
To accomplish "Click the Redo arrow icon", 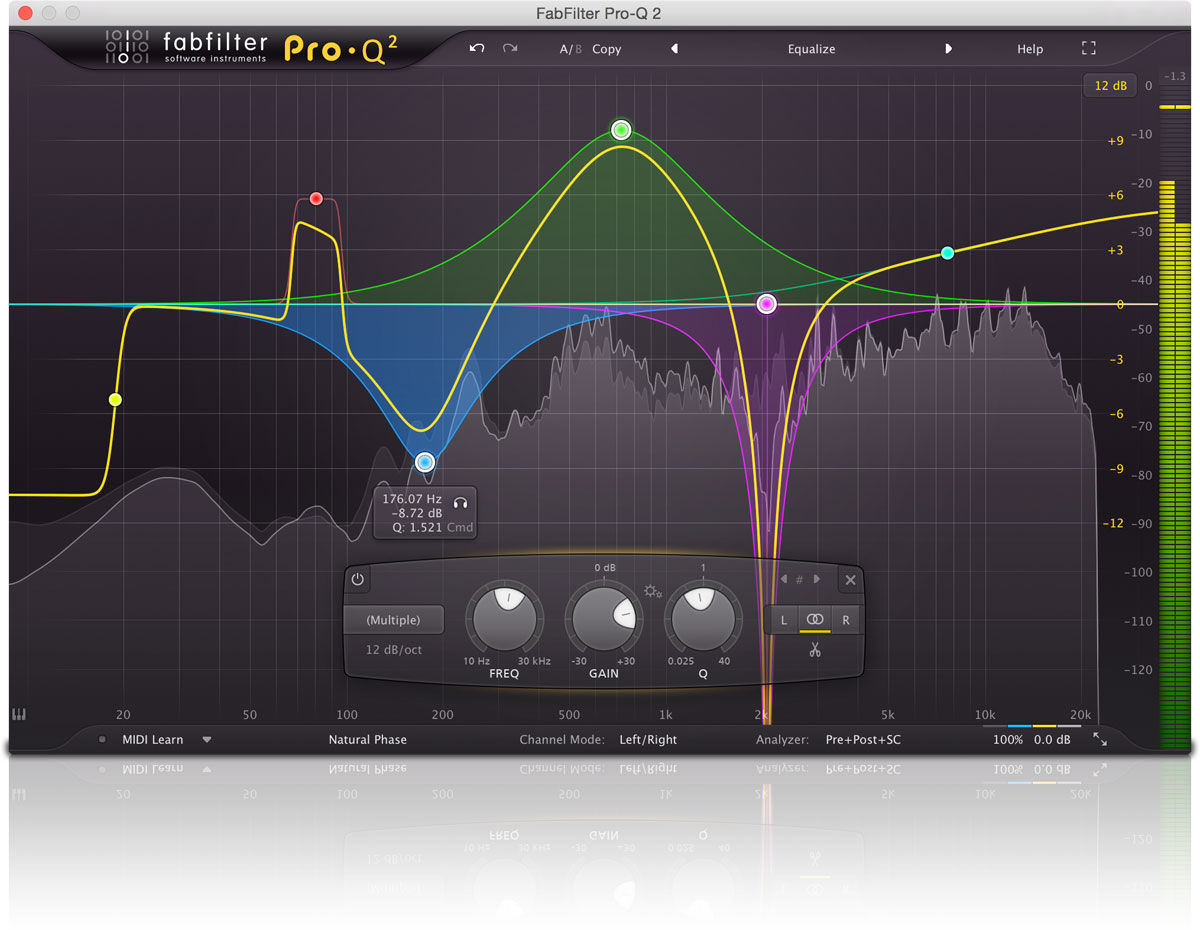I will click(x=510, y=48).
